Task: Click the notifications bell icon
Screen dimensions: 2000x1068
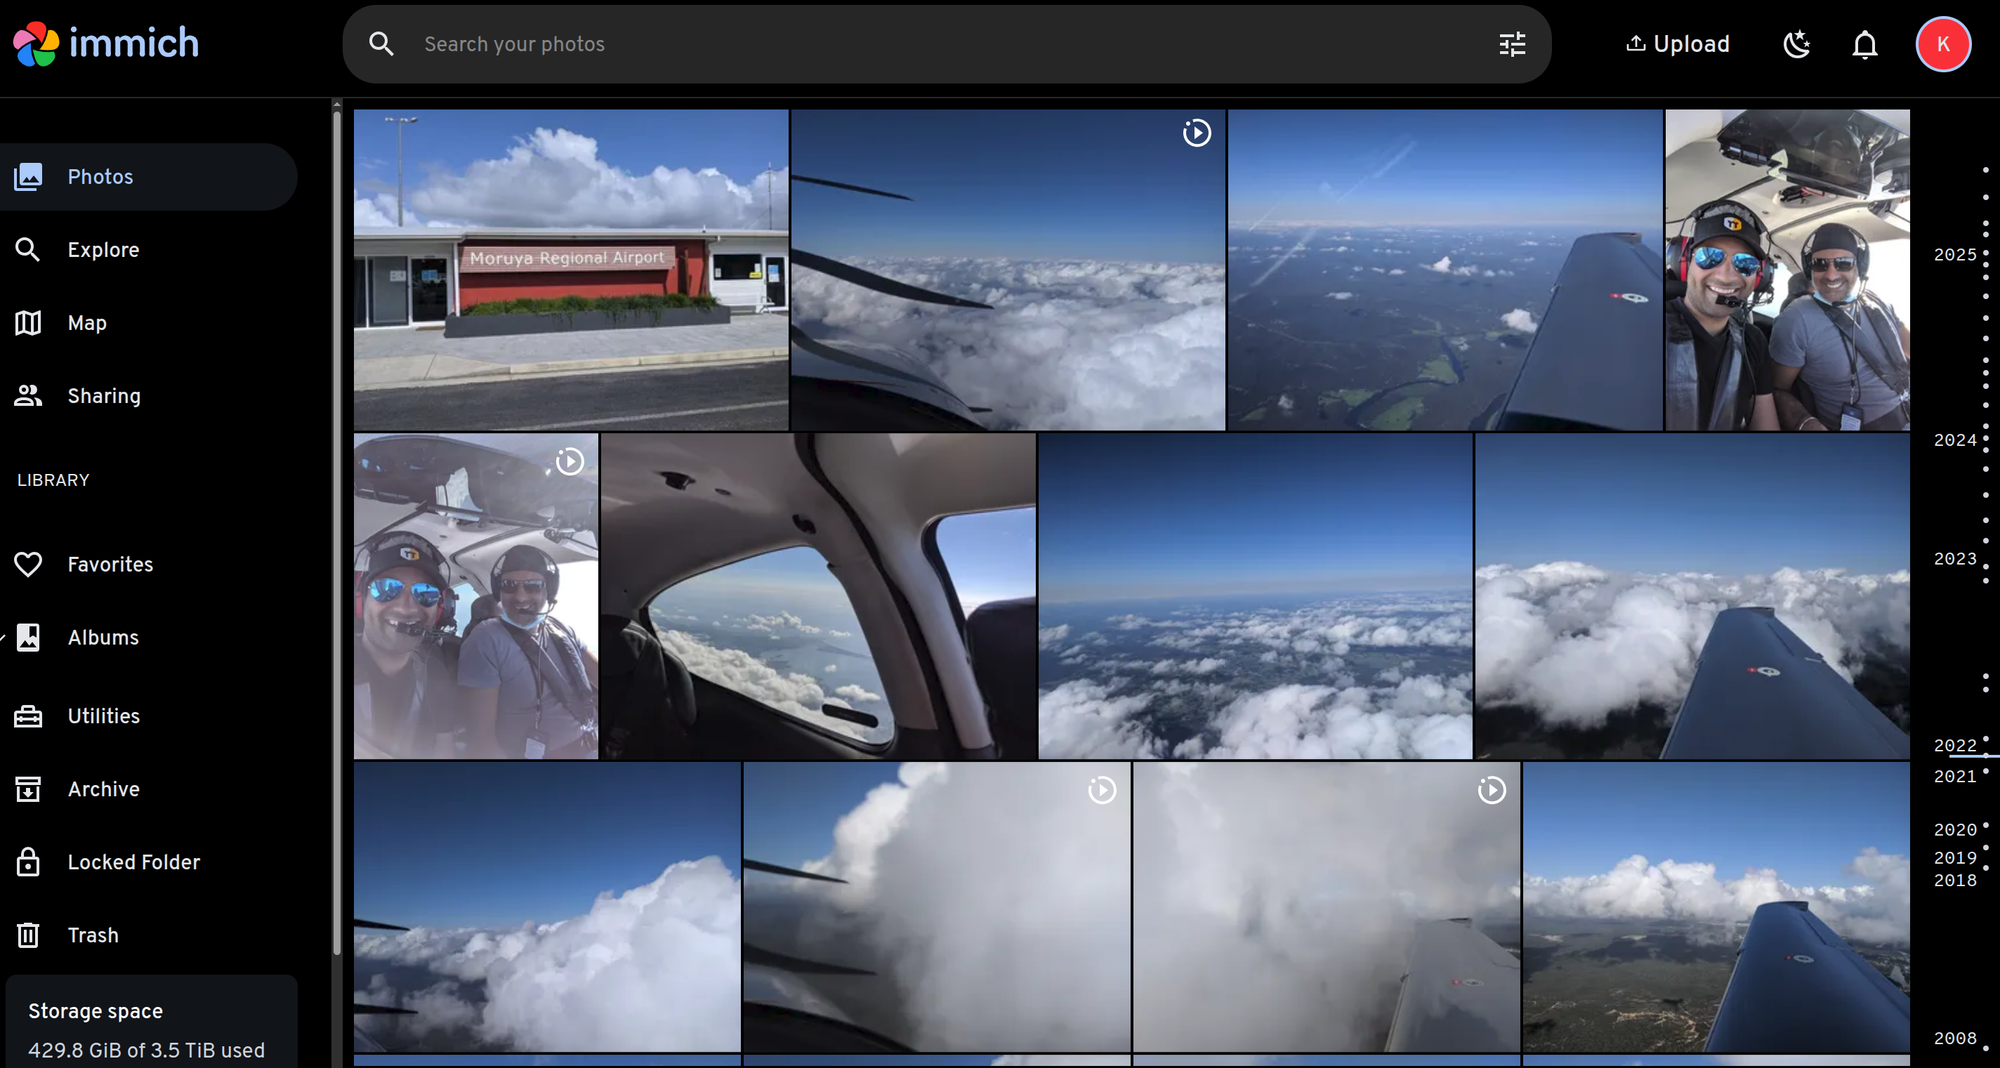Action: click(x=1864, y=44)
